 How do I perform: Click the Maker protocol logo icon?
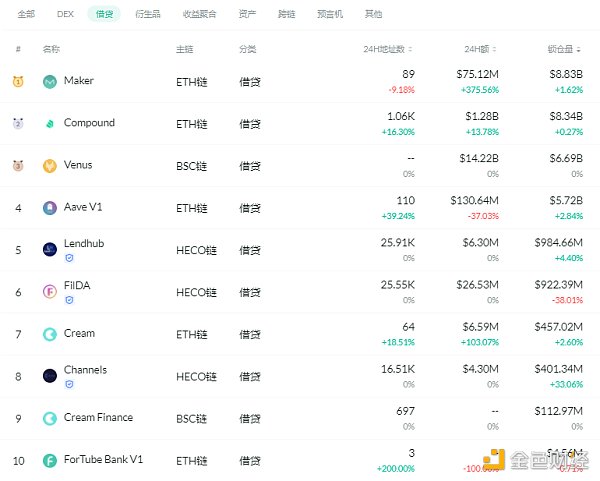coord(50,82)
